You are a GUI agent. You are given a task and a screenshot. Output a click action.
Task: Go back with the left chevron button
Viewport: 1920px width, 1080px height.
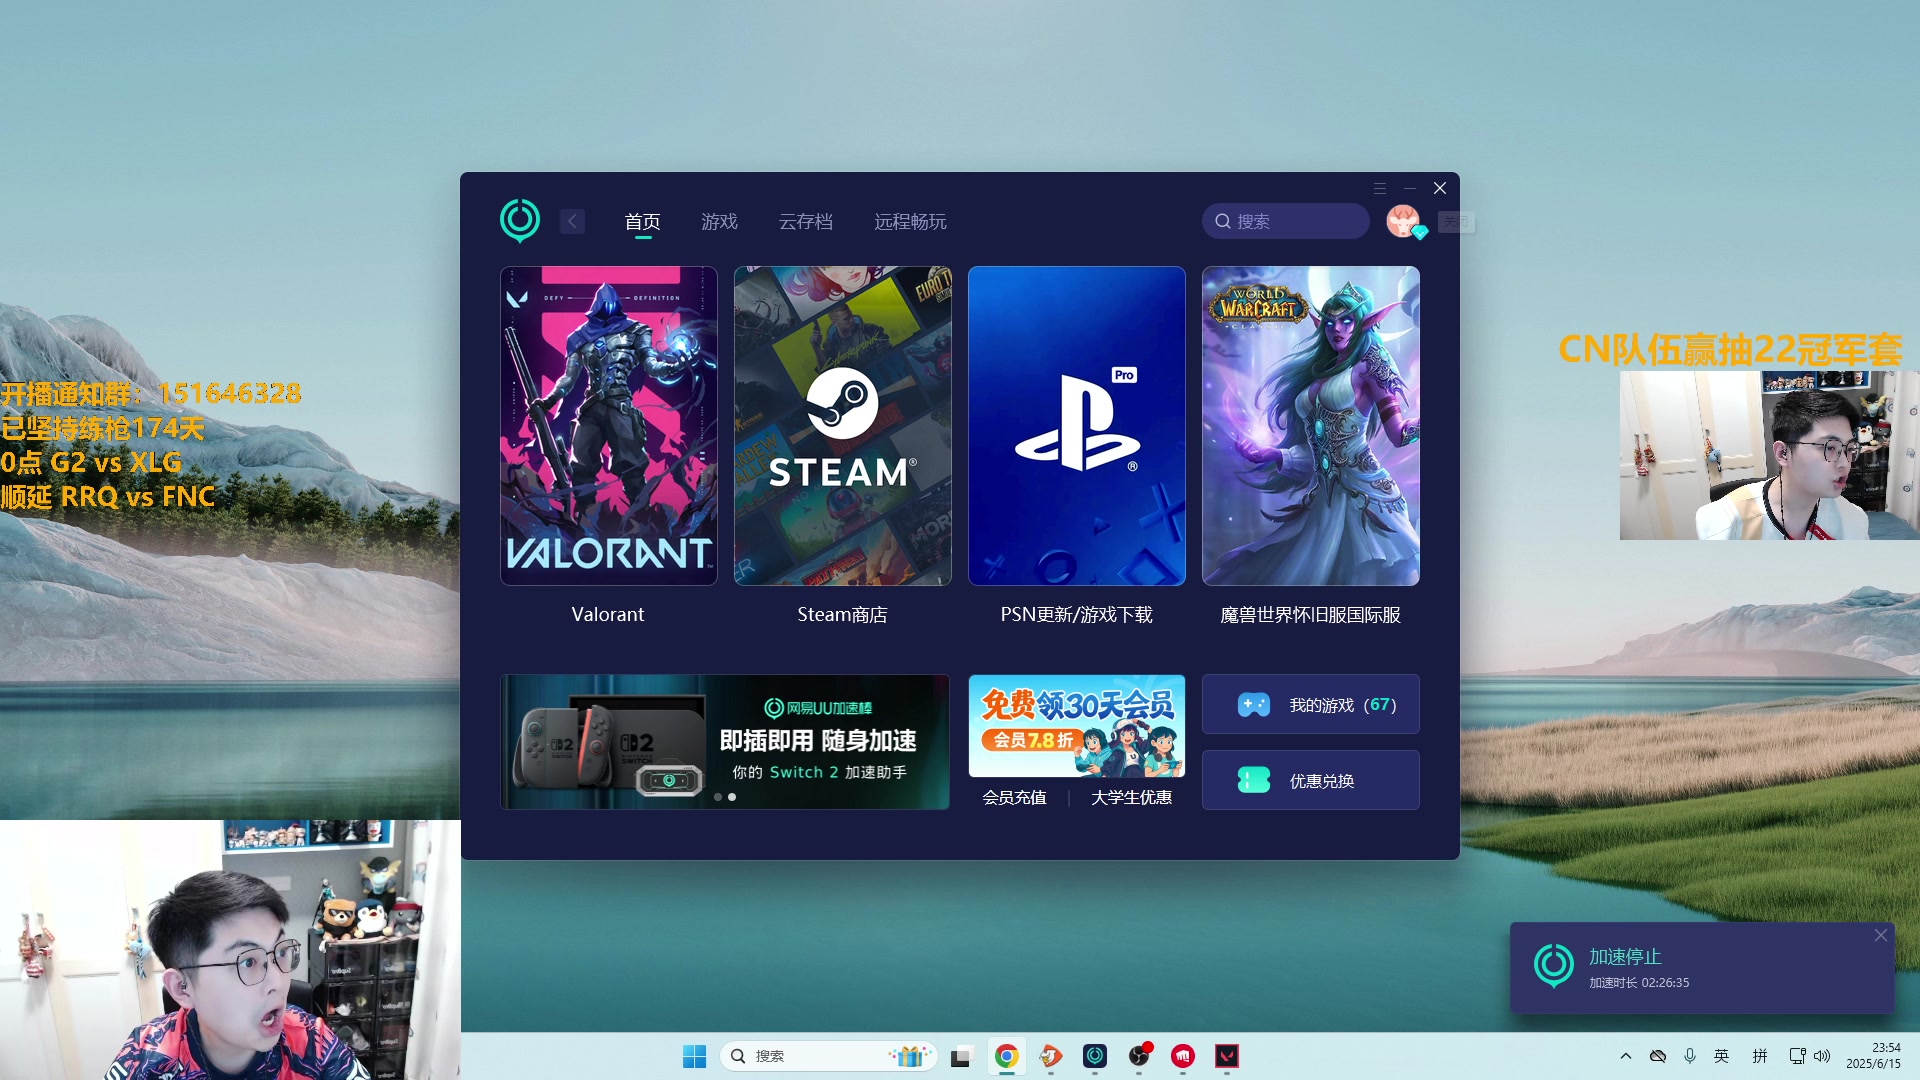[572, 221]
